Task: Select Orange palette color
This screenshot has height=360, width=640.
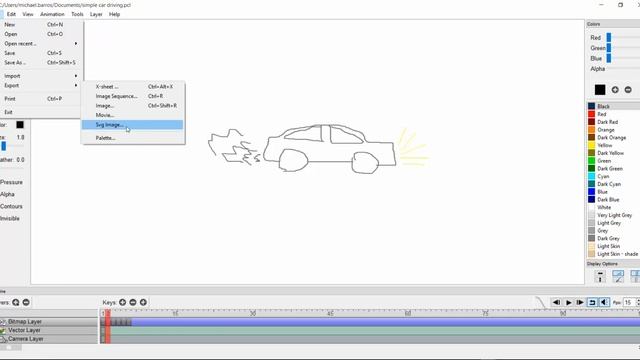Action: [613, 129]
